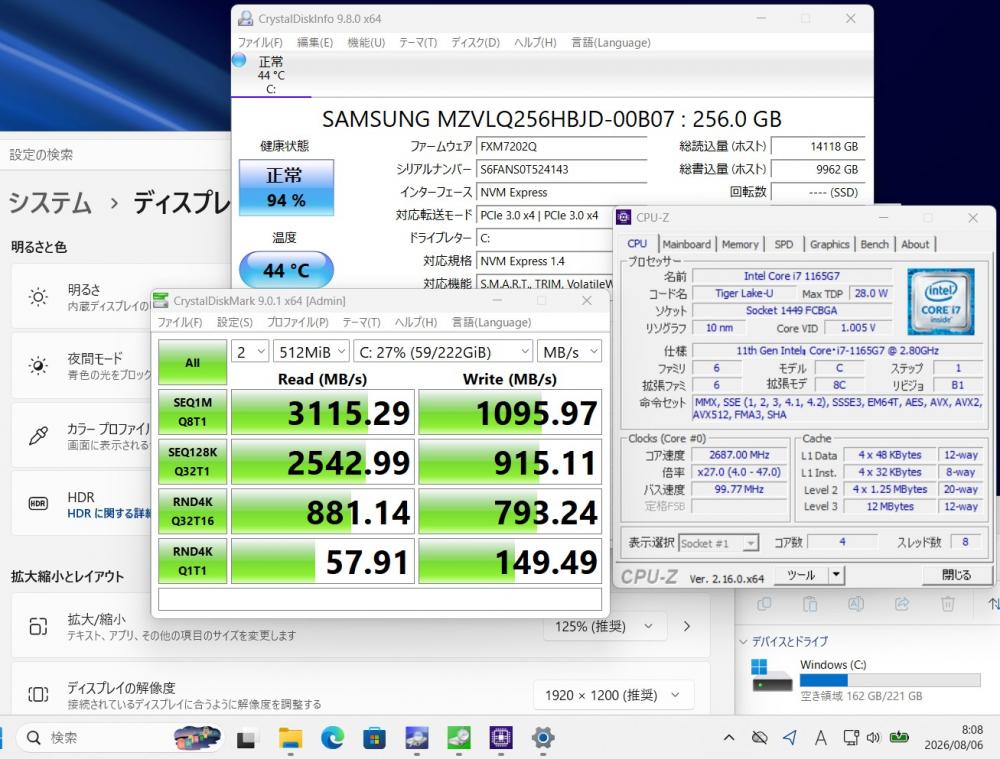The image size is (1000, 759).
Task: Click the share icon in Explorer toolbar
Action: click(x=902, y=603)
